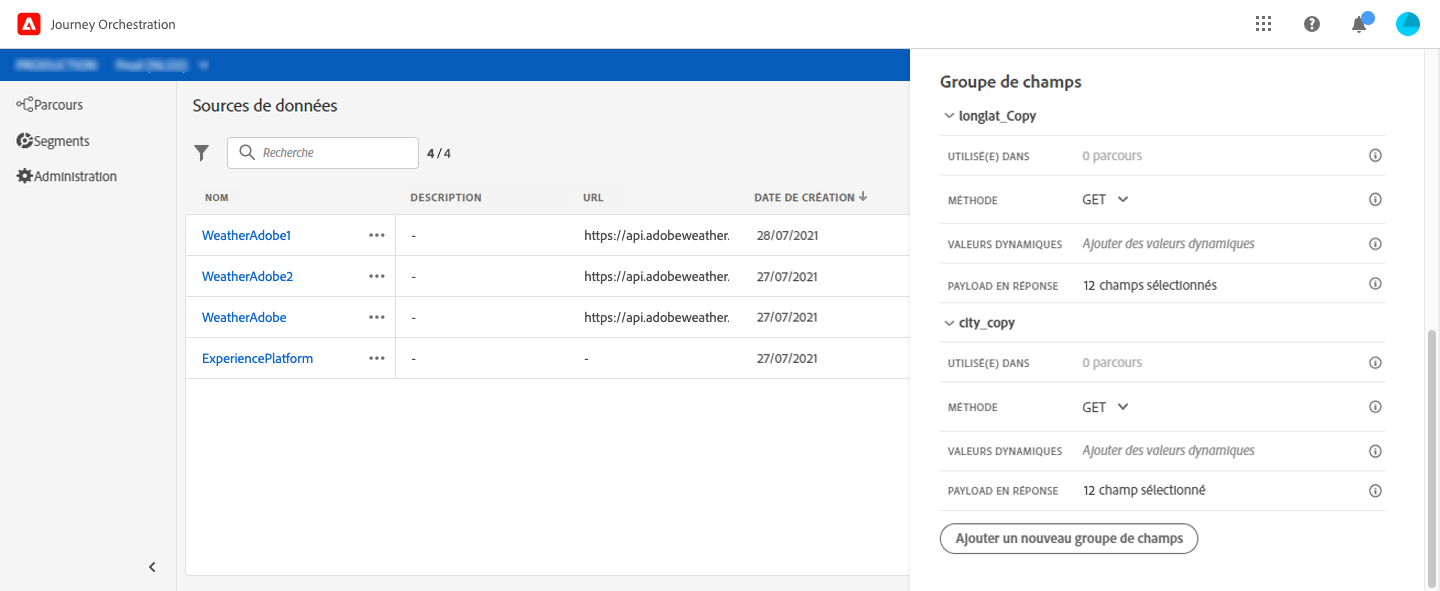Click the DESCRIPTION column header
1440x591 pixels.
(x=446, y=198)
